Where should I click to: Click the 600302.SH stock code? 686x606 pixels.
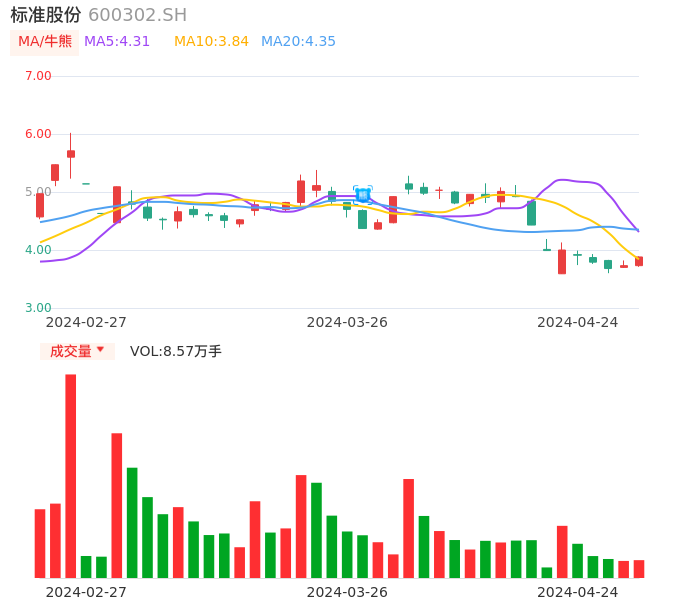(137, 15)
